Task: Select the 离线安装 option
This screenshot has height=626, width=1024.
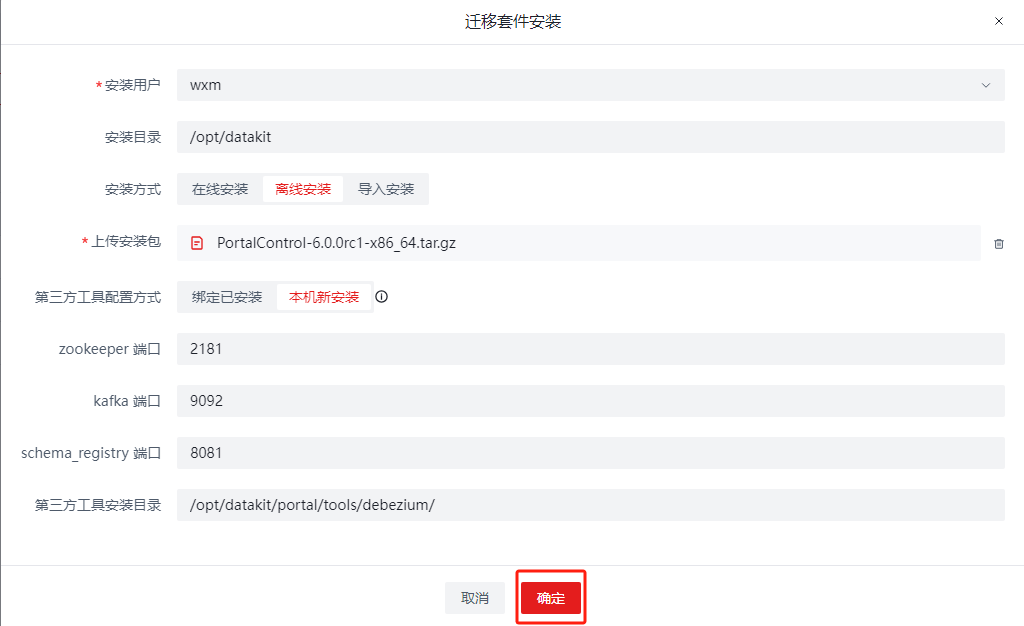Action: click(303, 189)
